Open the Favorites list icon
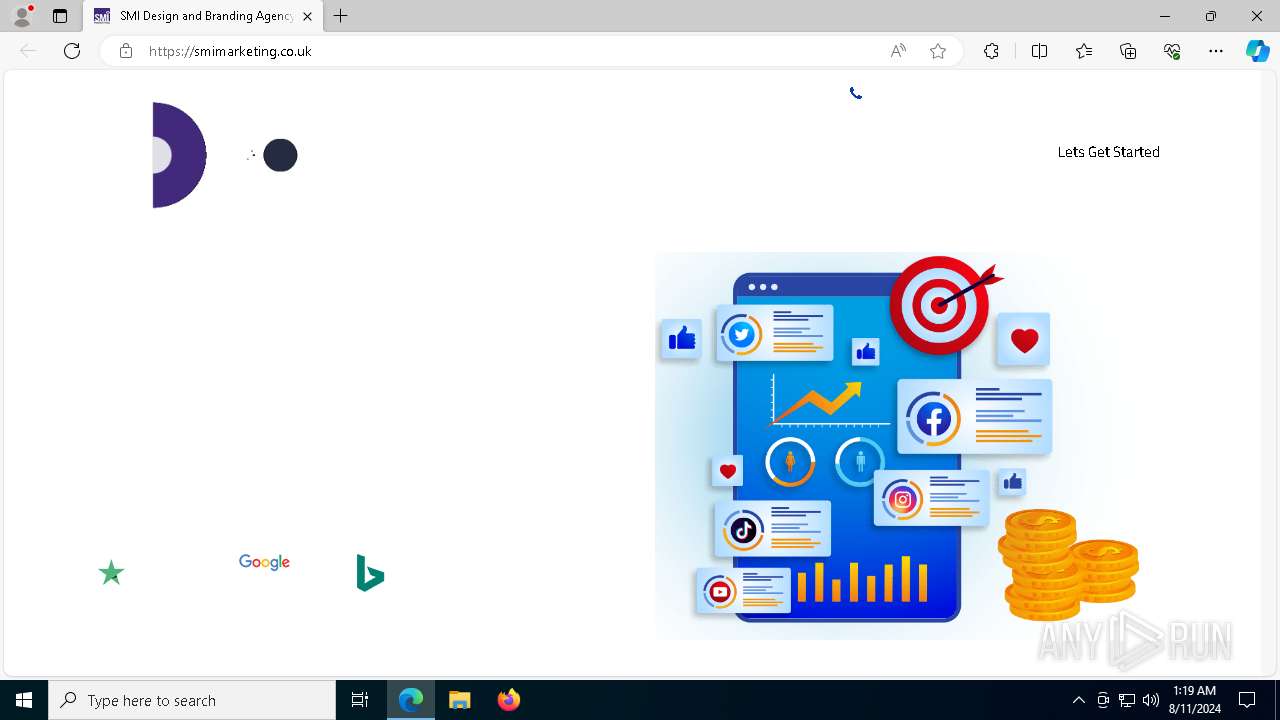Image resolution: width=1280 pixels, height=720 pixels. [1084, 51]
